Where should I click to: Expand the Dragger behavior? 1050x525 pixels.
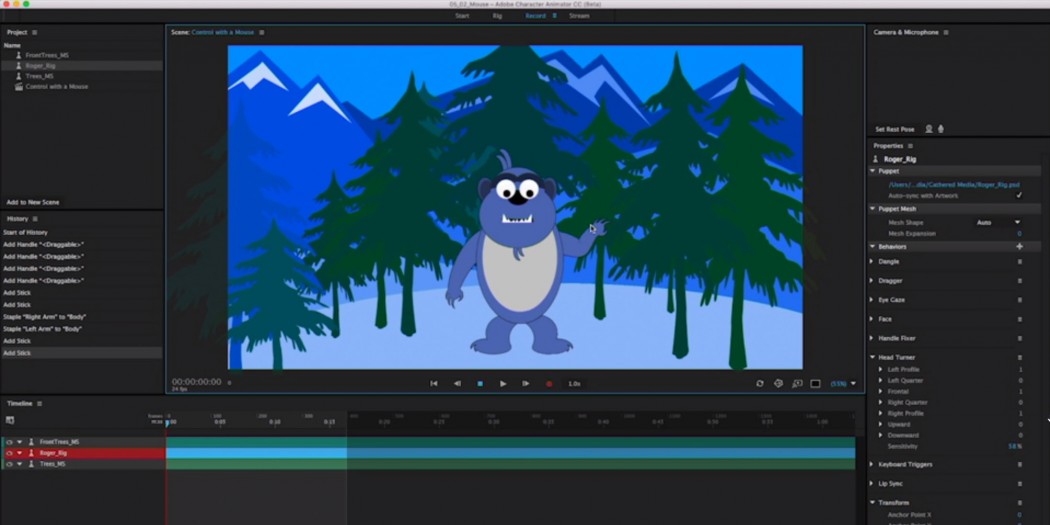click(872, 281)
